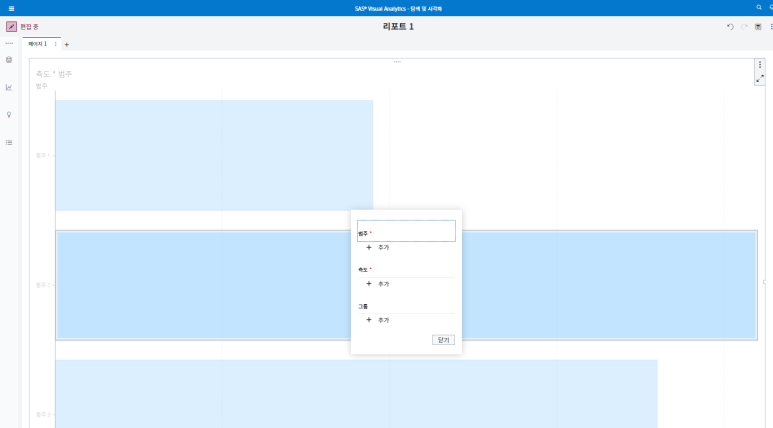Add a new page with the plus icon
Image resolution: width=773 pixels, height=428 pixels.
click(67, 44)
